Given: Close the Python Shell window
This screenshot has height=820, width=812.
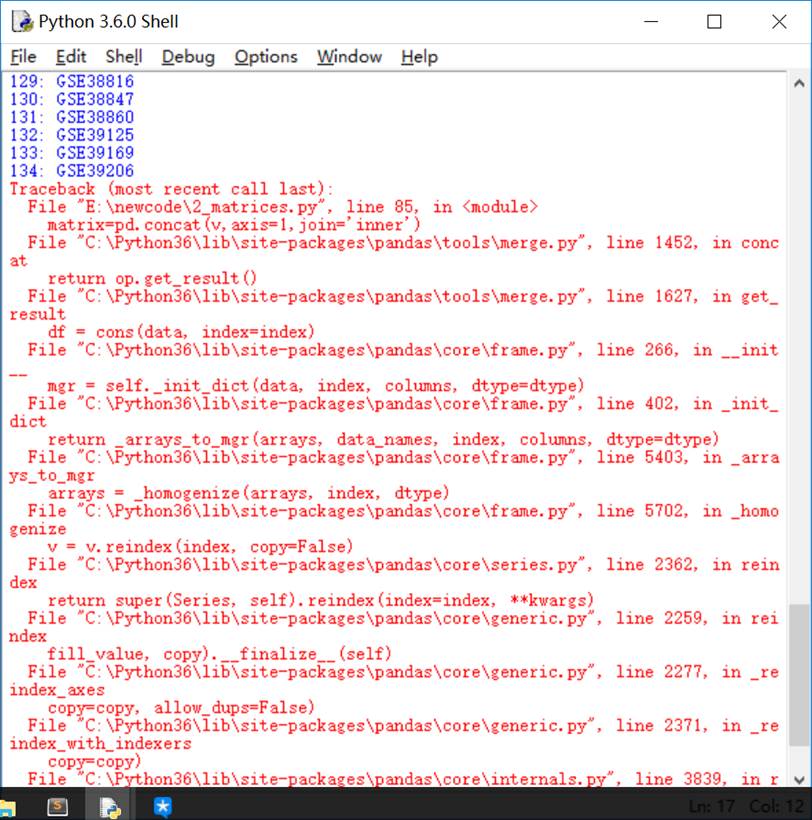Looking at the screenshot, I should (779, 21).
